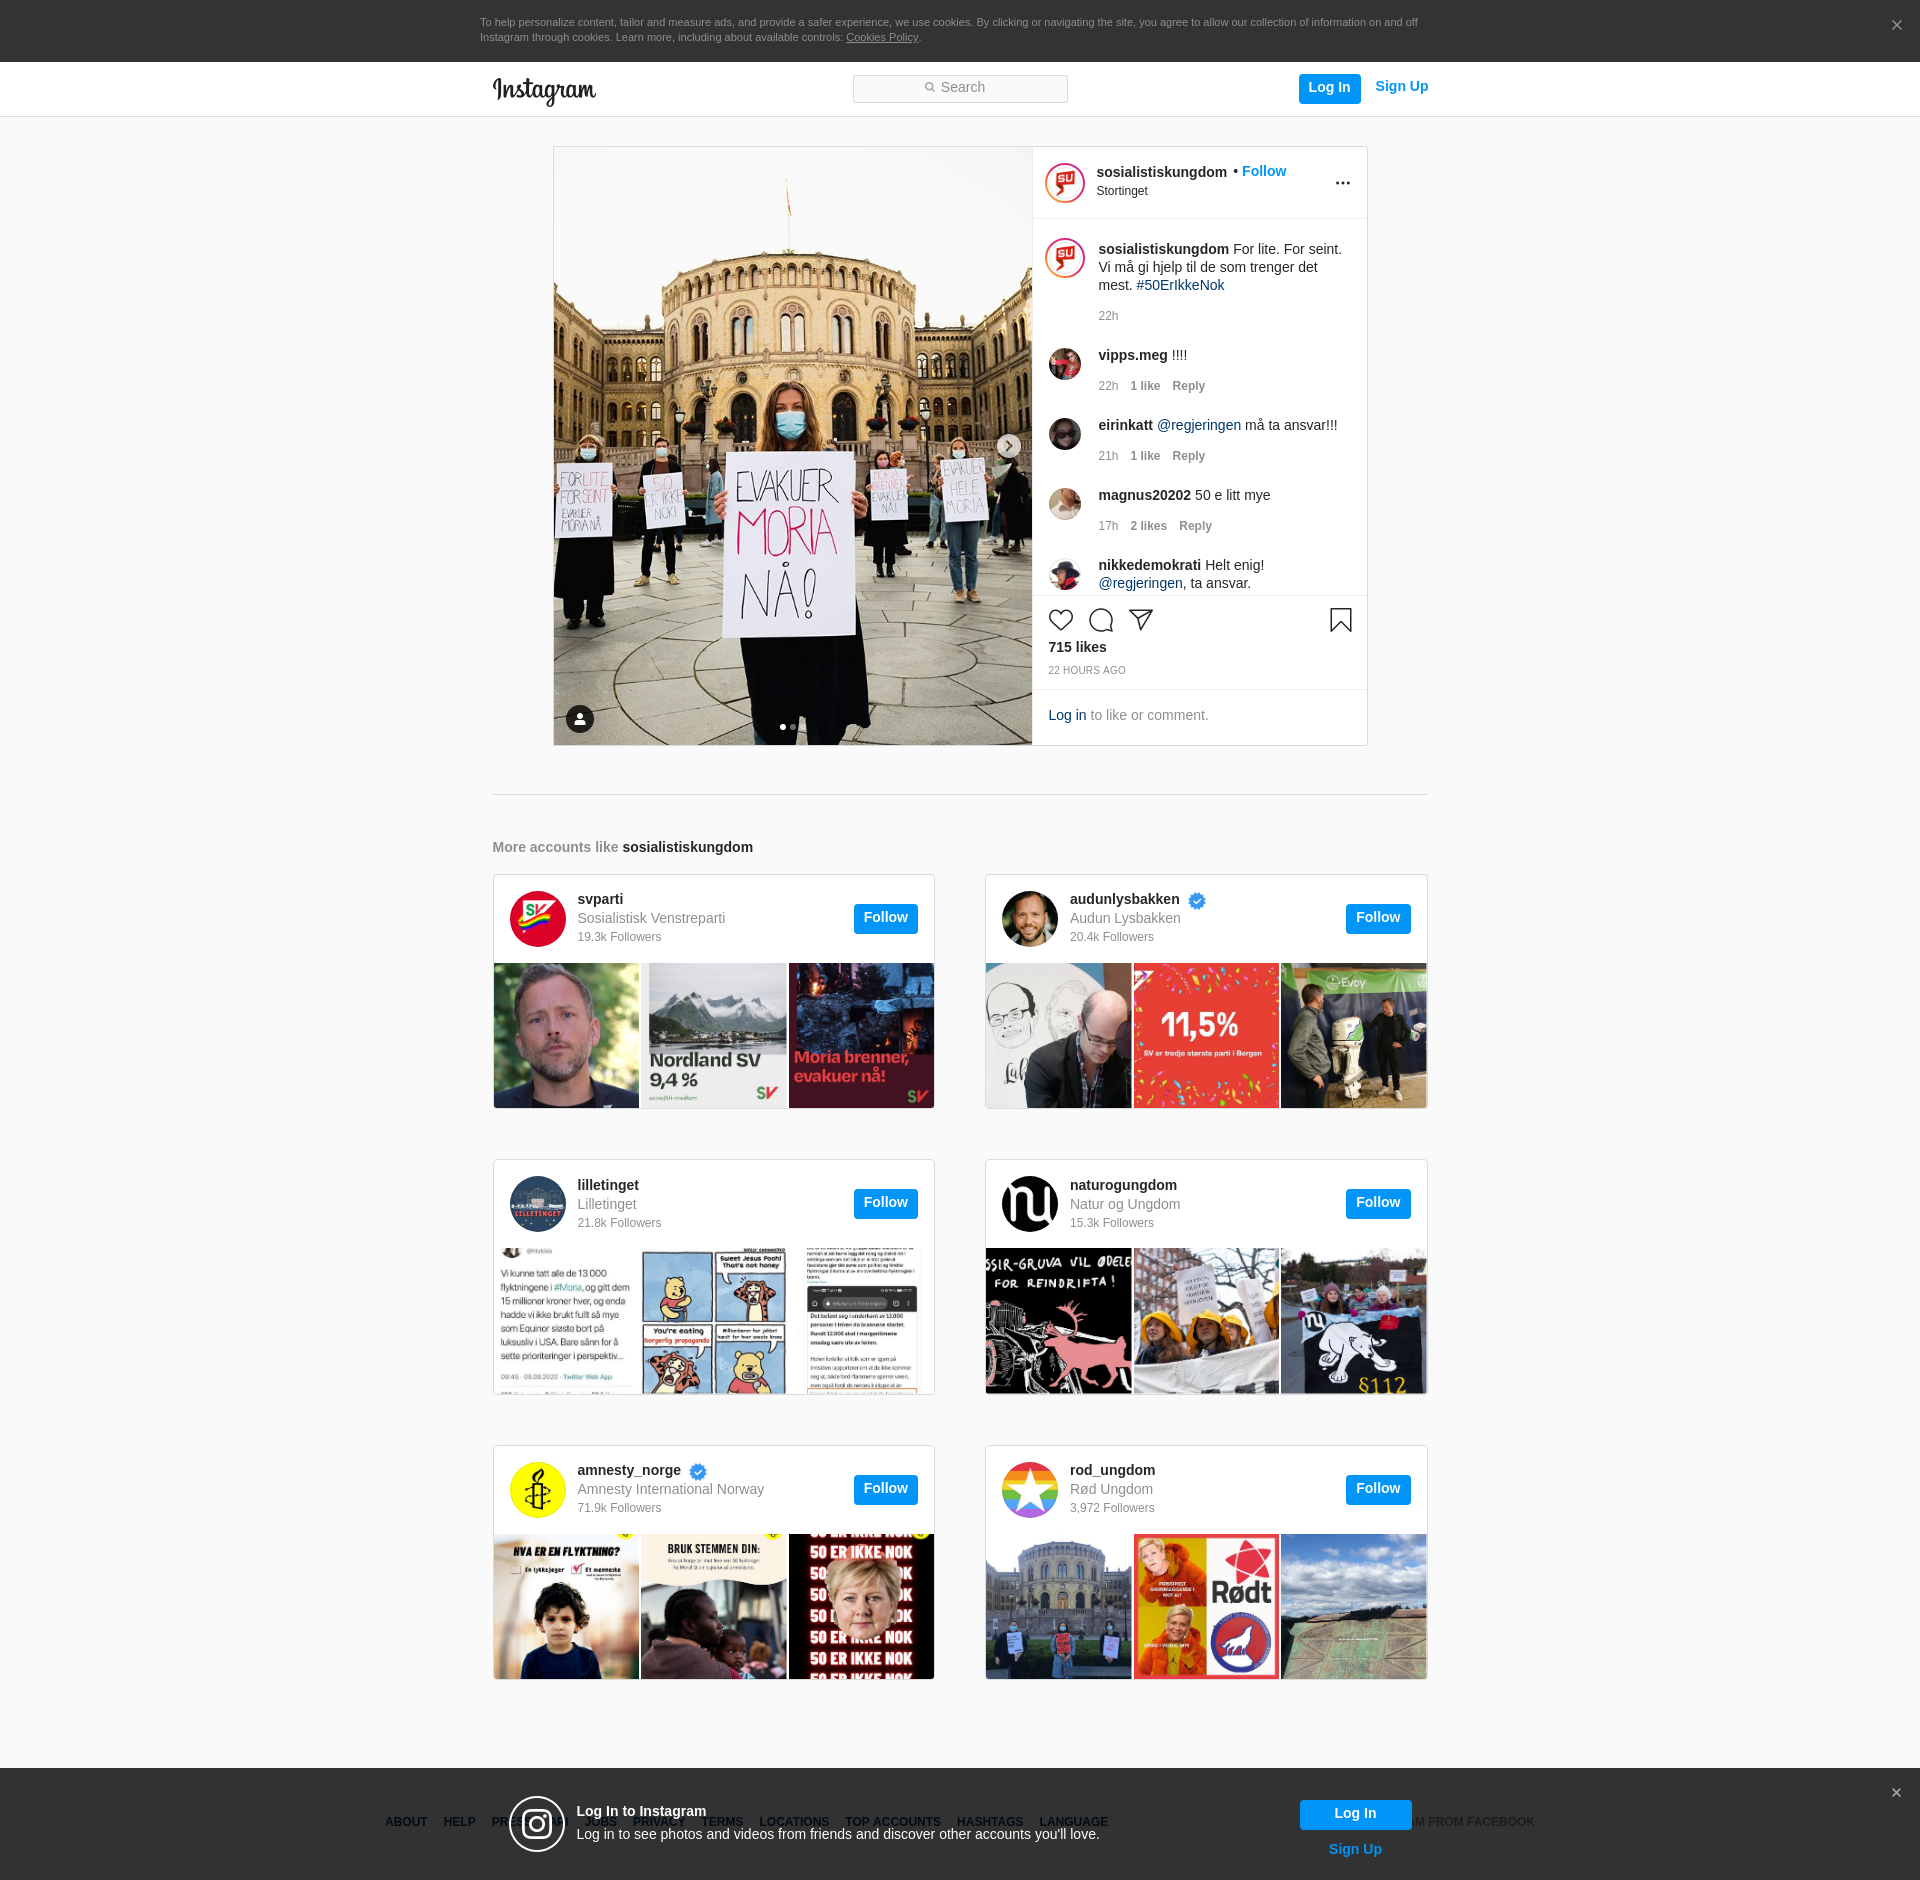Click audunlysbakken profile picture
Screen dimensions: 1920x1880
coord(1030,919)
